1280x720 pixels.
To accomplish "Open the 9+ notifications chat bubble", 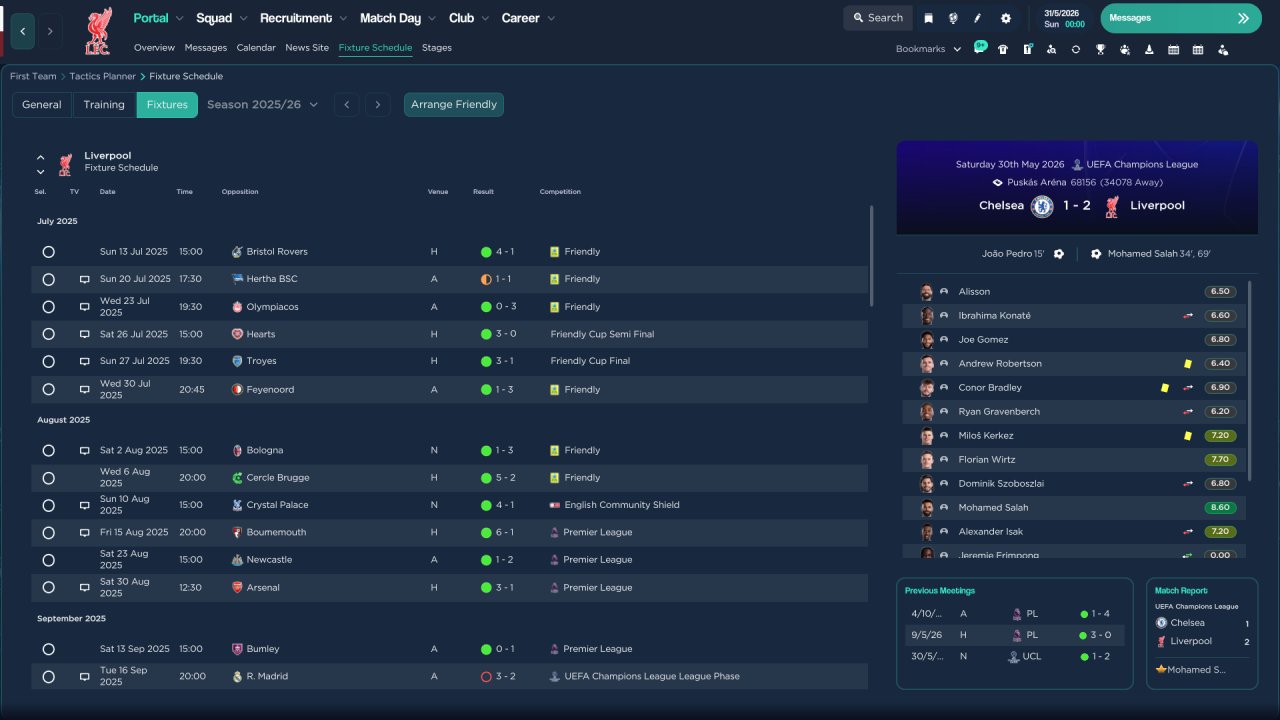I will (x=980, y=47).
